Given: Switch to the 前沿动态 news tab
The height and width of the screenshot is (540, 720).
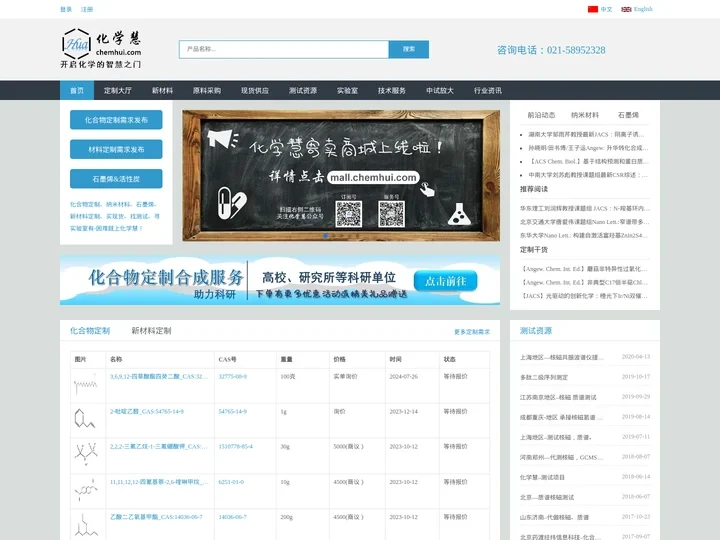Looking at the screenshot, I should (x=541, y=115).
